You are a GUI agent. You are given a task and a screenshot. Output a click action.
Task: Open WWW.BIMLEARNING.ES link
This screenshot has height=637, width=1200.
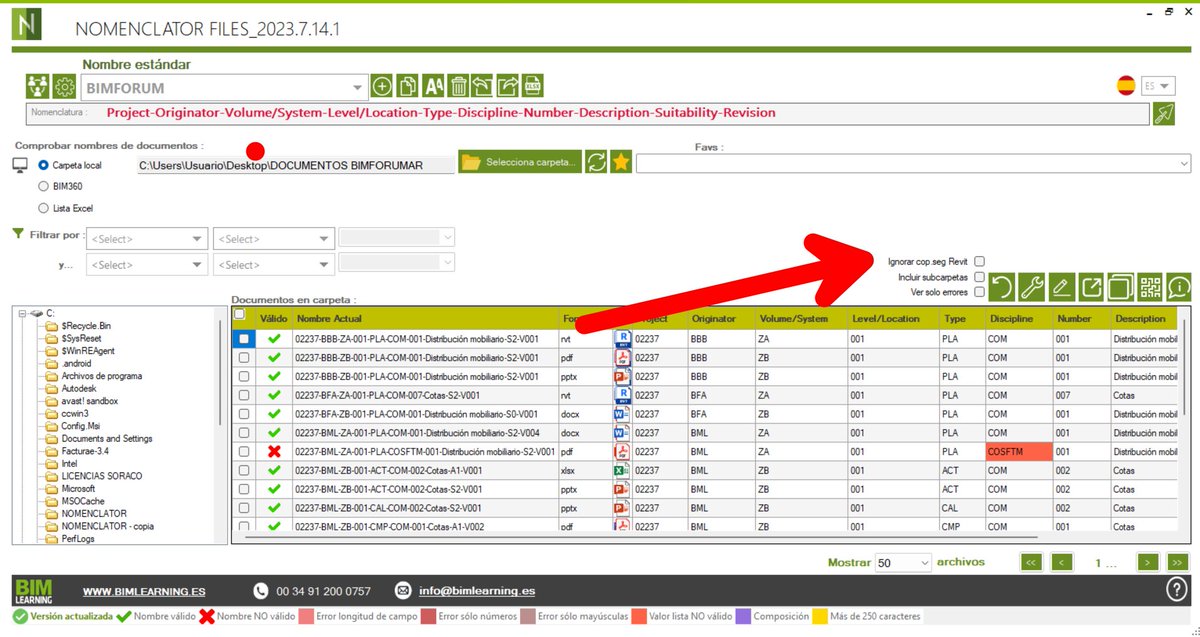(x=144, y=591)
